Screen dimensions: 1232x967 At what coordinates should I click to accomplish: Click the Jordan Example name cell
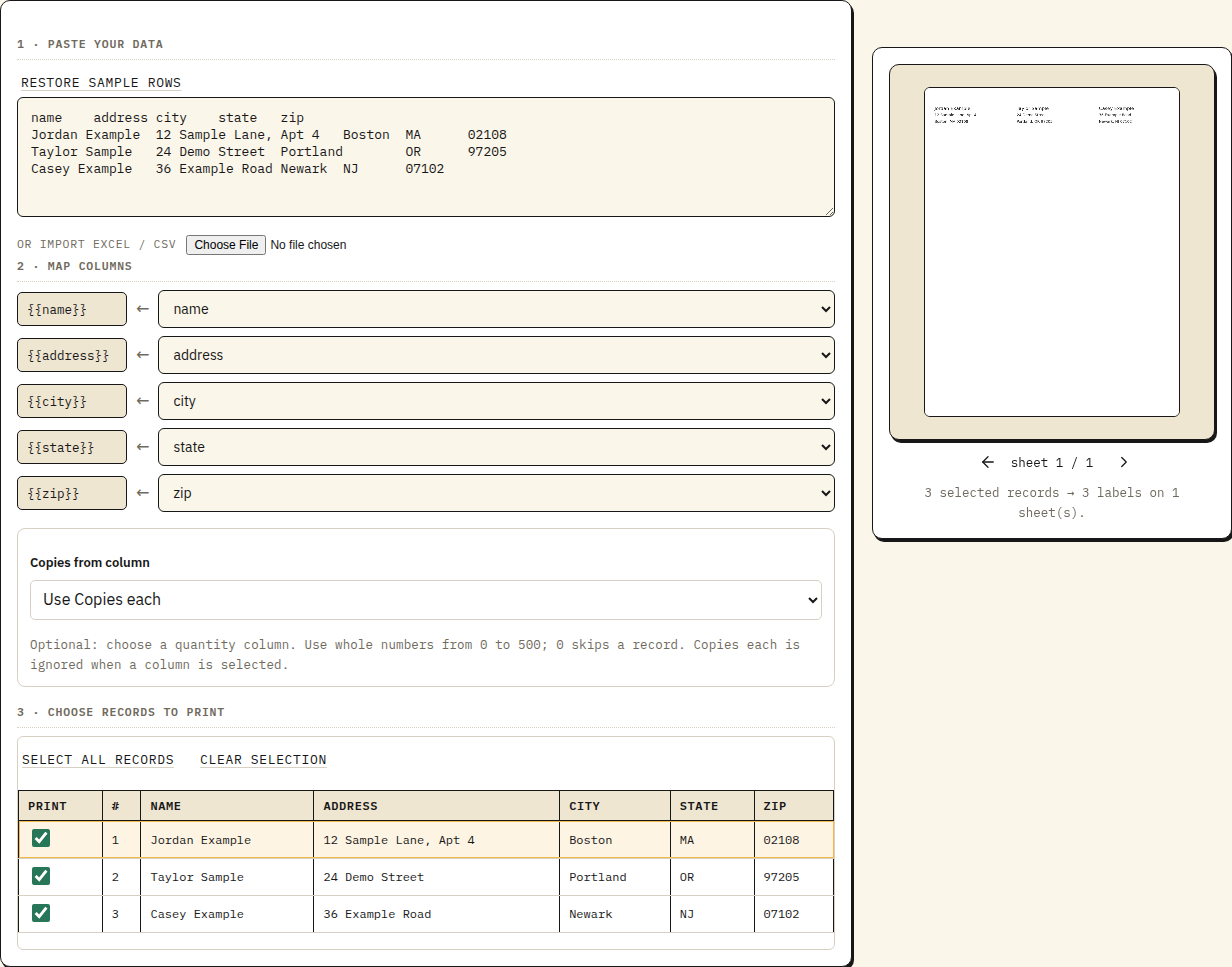(227, 840)
